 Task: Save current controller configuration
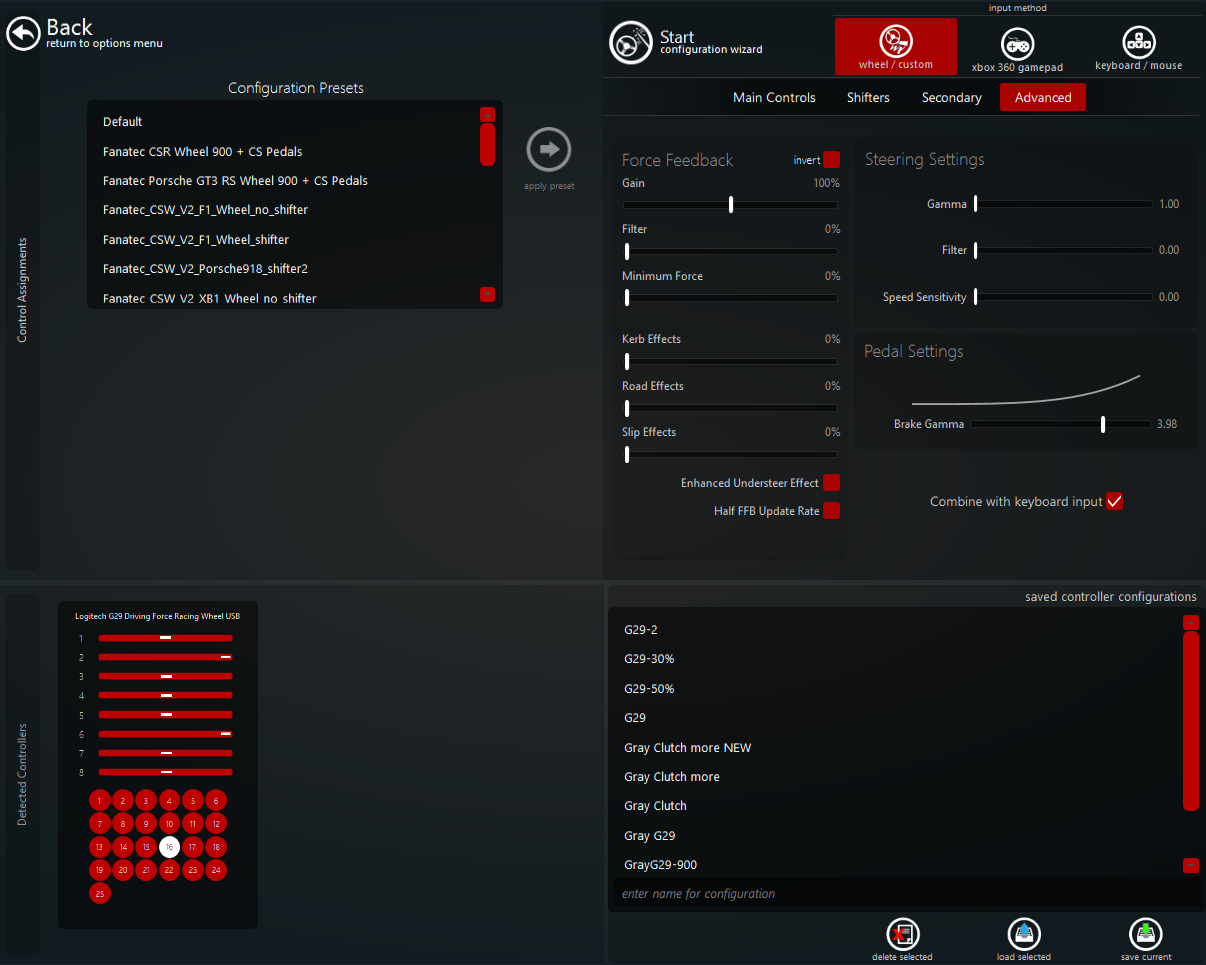(1145, 935)
